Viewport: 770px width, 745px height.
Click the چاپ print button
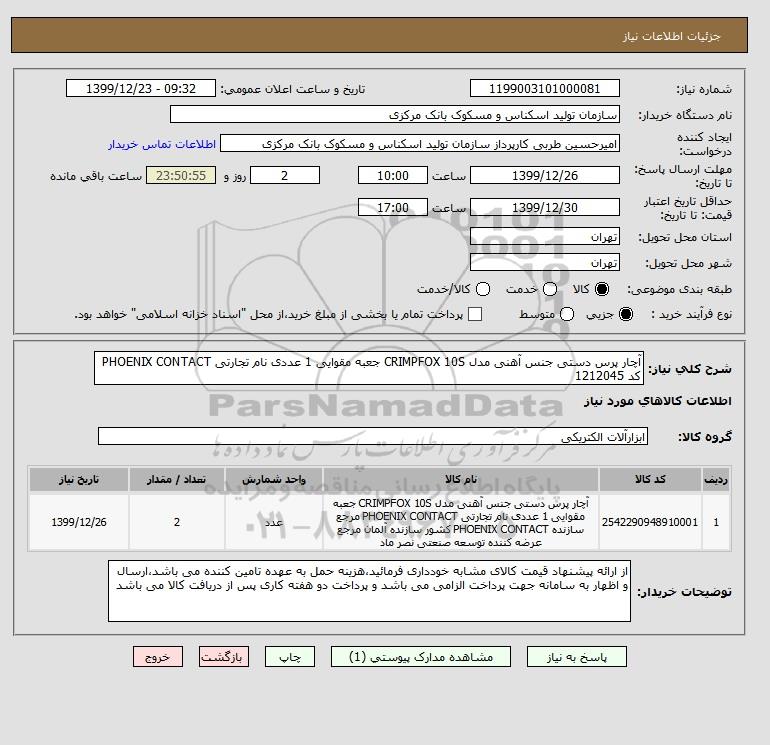(x=290, y=657)
